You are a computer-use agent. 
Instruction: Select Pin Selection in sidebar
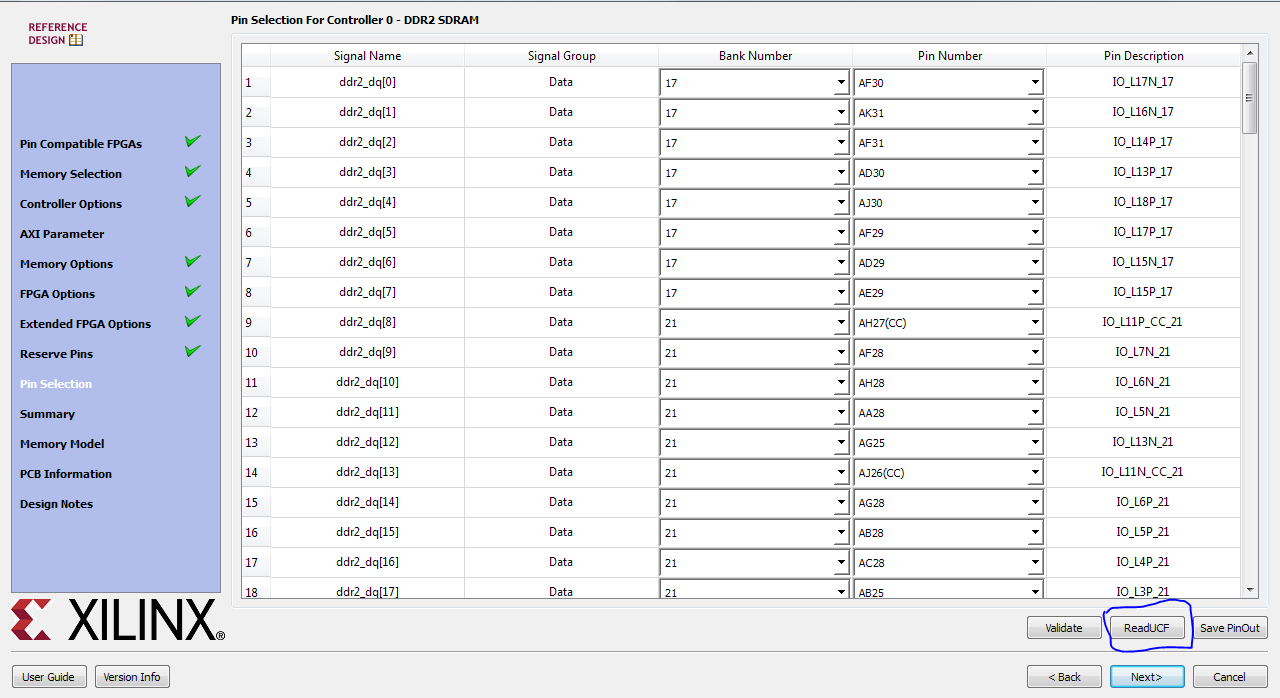tap(56, 384)
